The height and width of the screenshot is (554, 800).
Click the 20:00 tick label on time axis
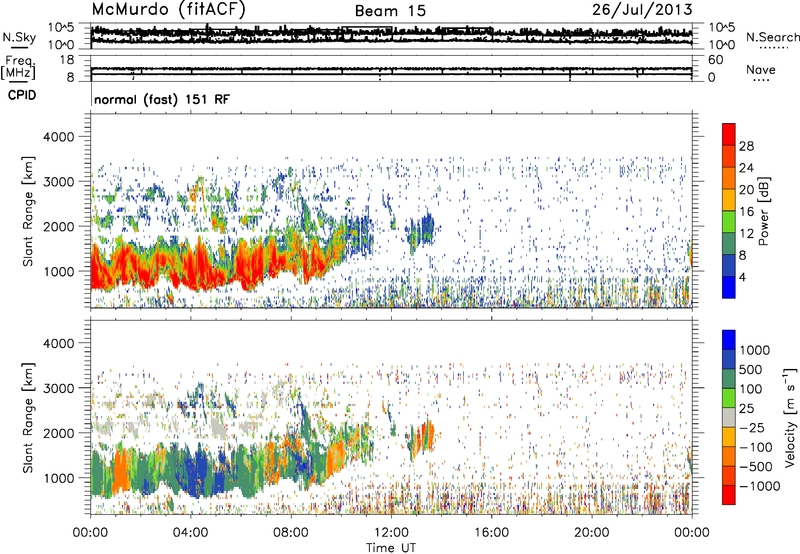591,533
